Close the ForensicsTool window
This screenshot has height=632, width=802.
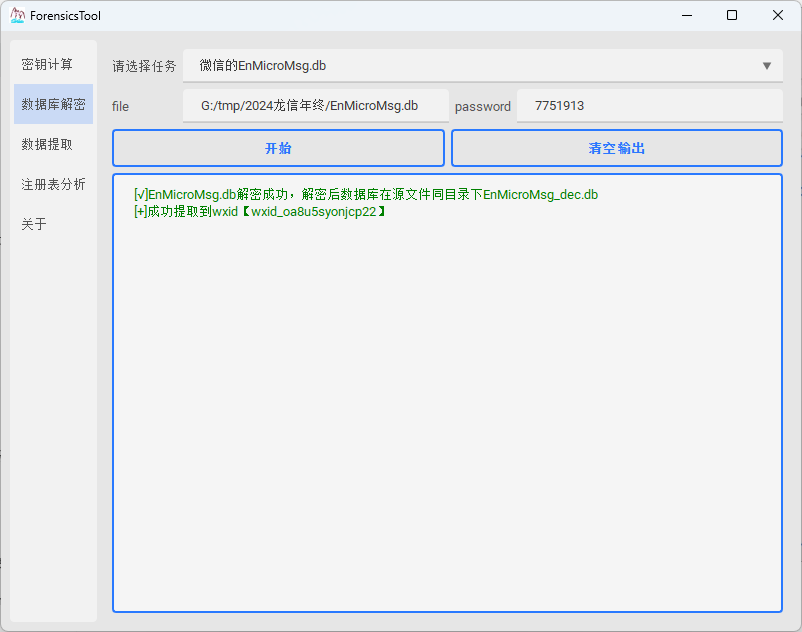[x=778, y=15]
